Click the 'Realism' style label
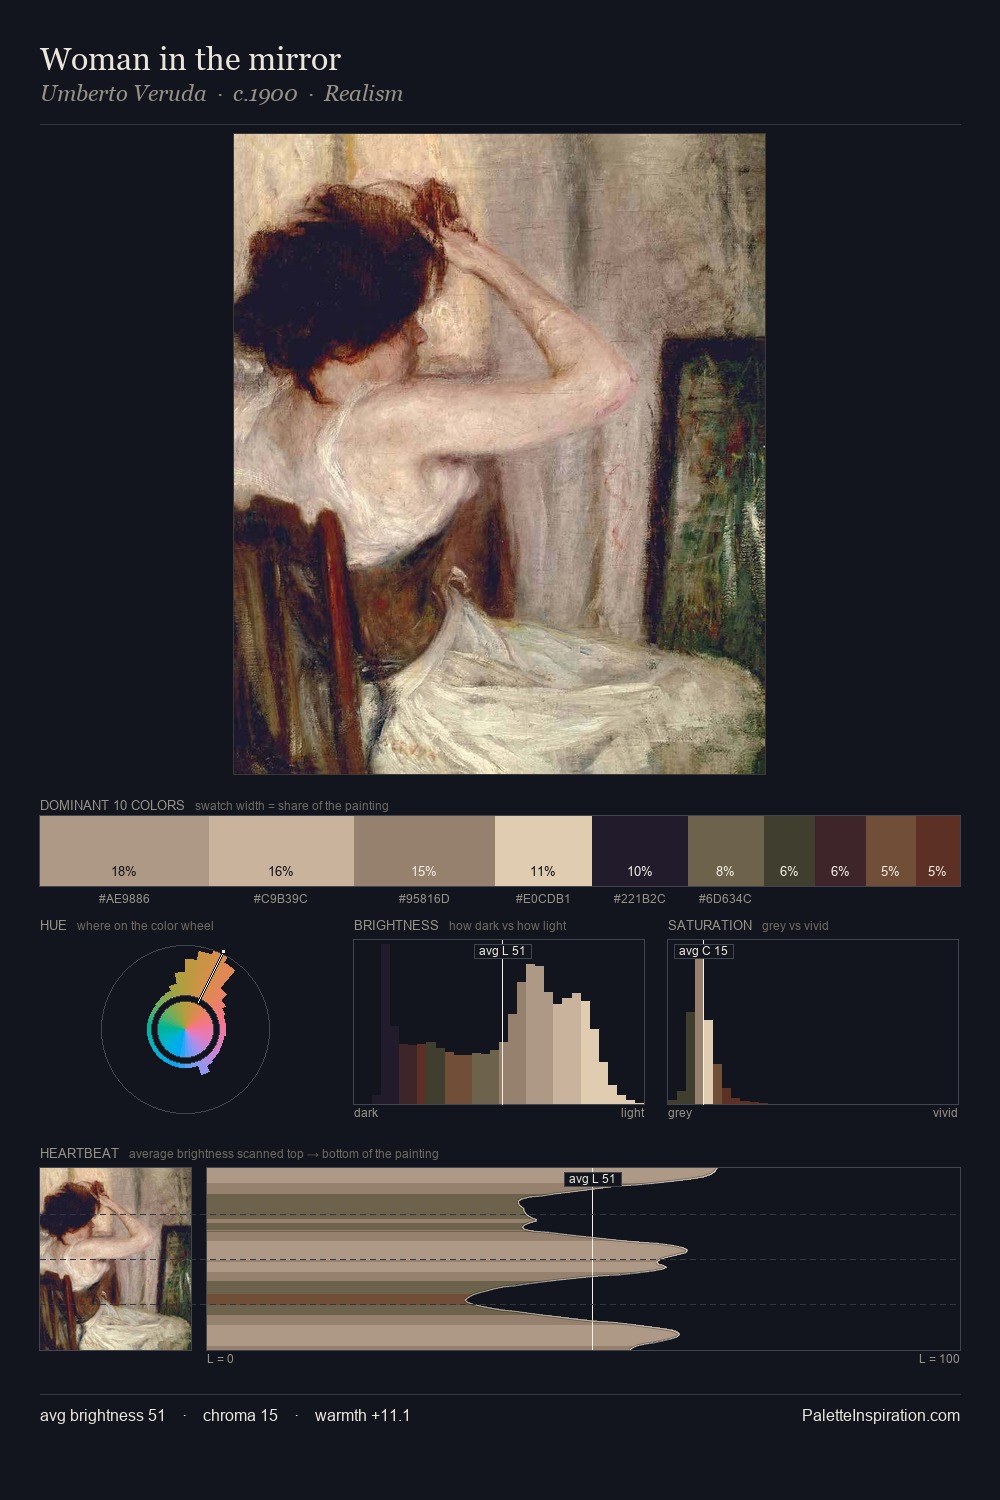 (x=363, y=94)
